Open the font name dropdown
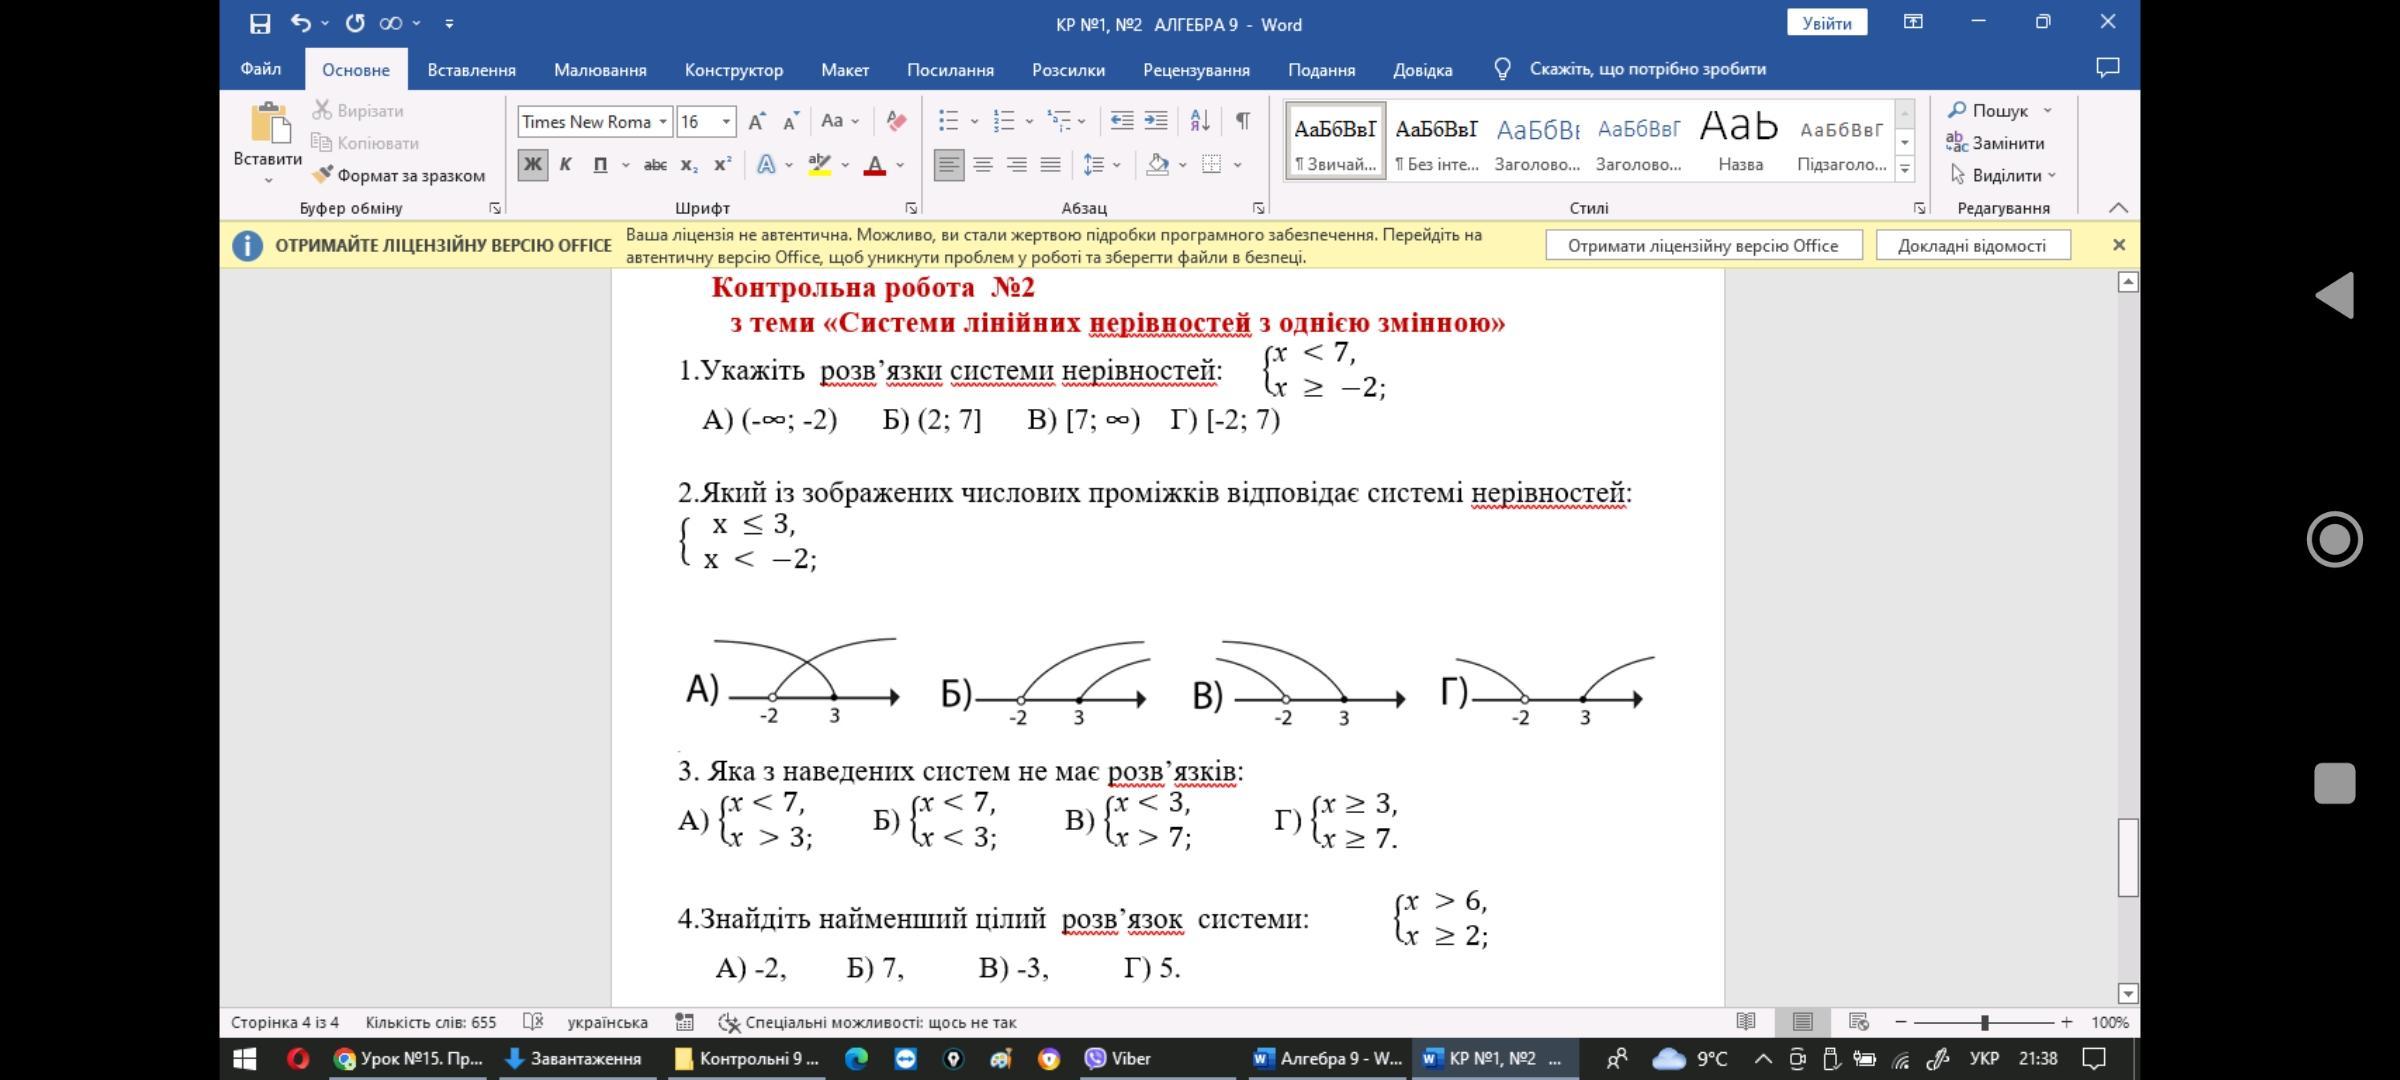 pos(662,122)
